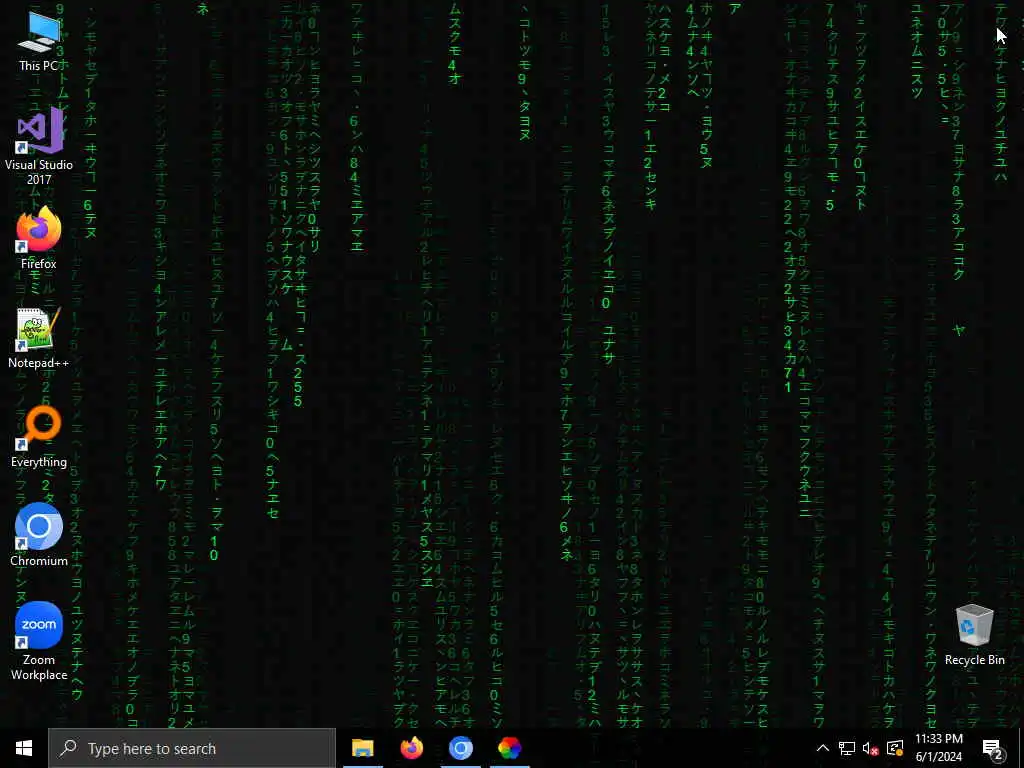Open the Action Center notifications
Image resolution: width=1024 pixels, height=768 pixels.
993,748
